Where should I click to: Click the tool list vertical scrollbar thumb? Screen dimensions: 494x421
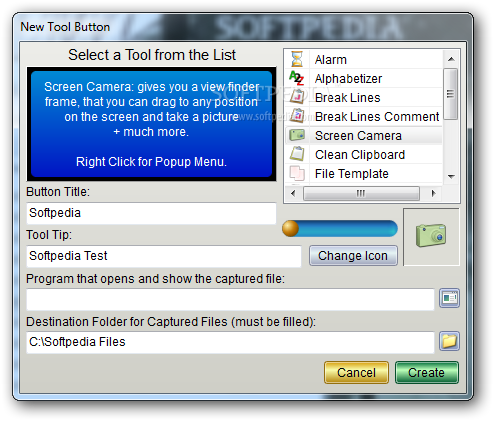(x=451, y=94)
